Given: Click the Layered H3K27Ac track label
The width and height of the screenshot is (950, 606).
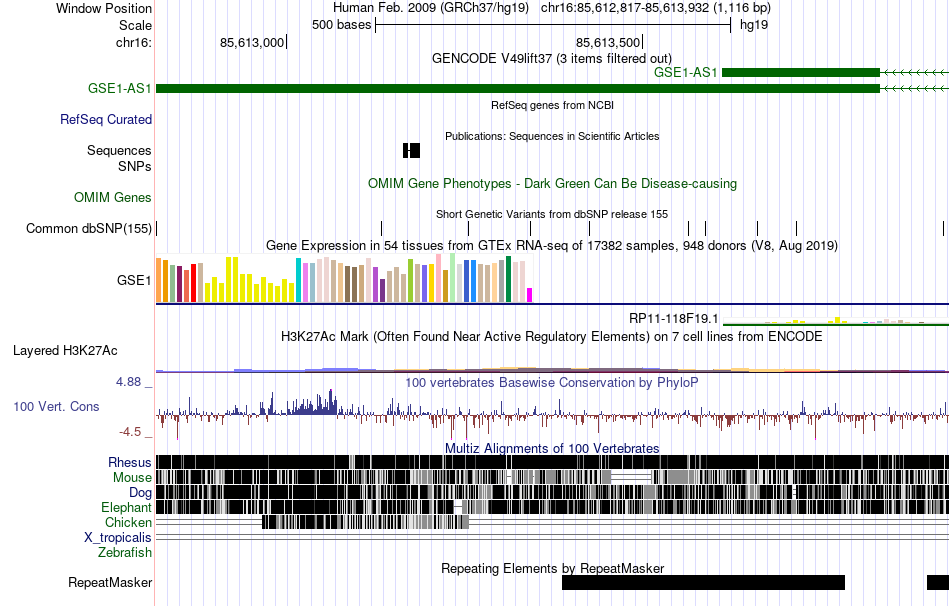Looking at the screenshot, I should pyautogui.click(x=65, y=350).
